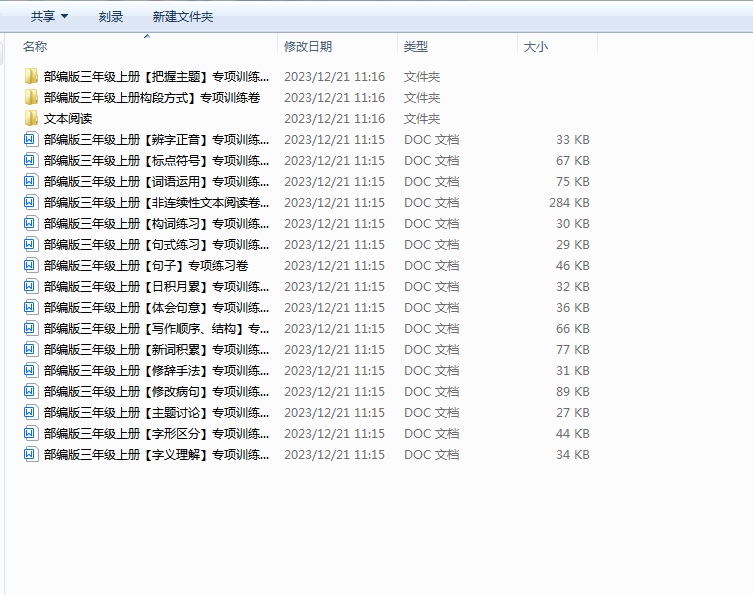Click DOC icon of 【修改病句】专项训练

(x=30, y=391)
